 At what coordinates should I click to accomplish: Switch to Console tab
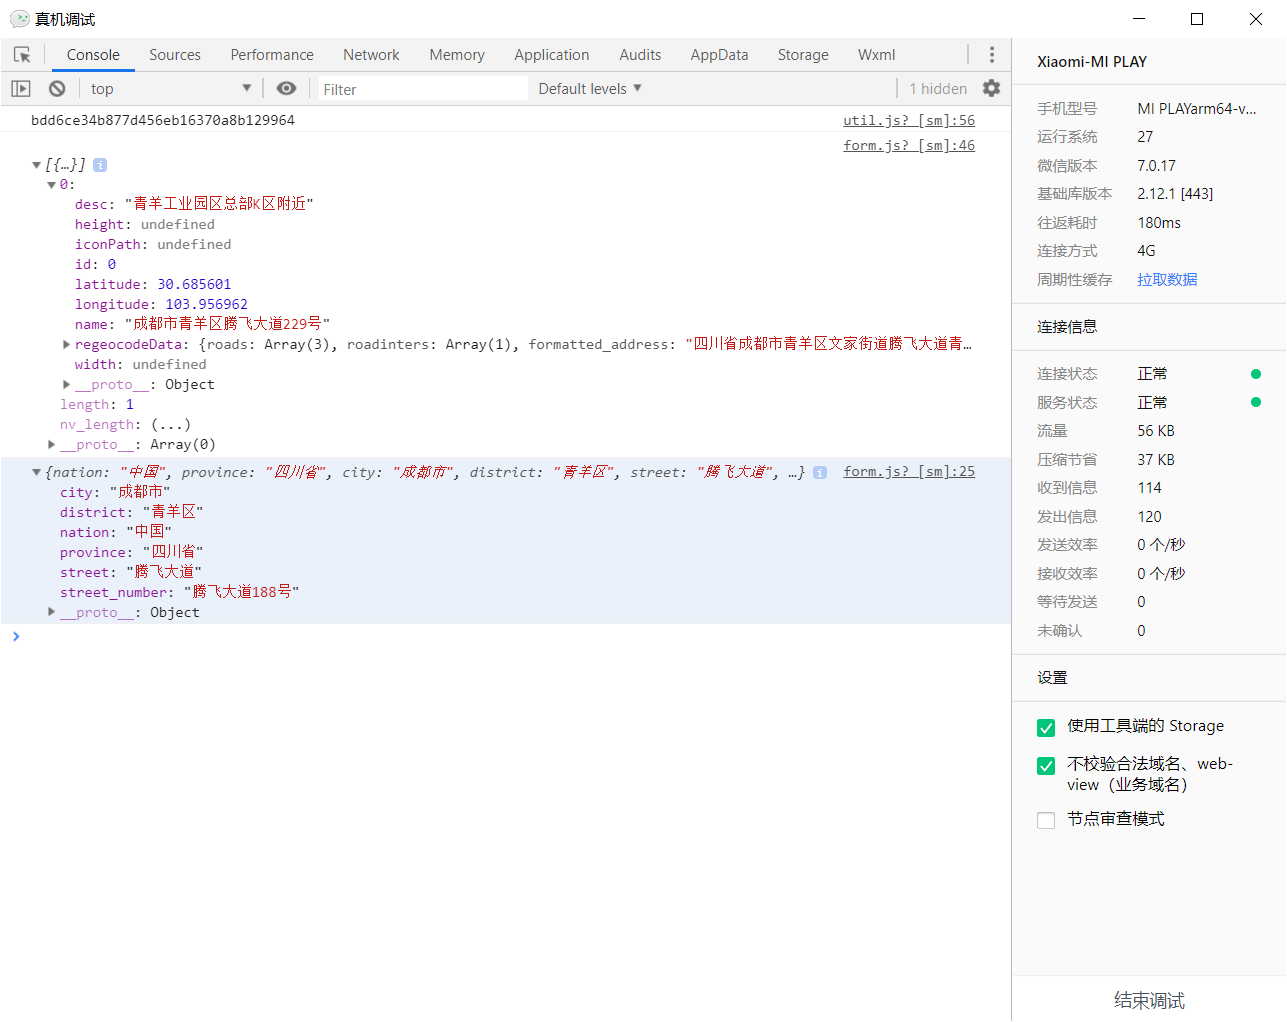click(x=93, y=55)
